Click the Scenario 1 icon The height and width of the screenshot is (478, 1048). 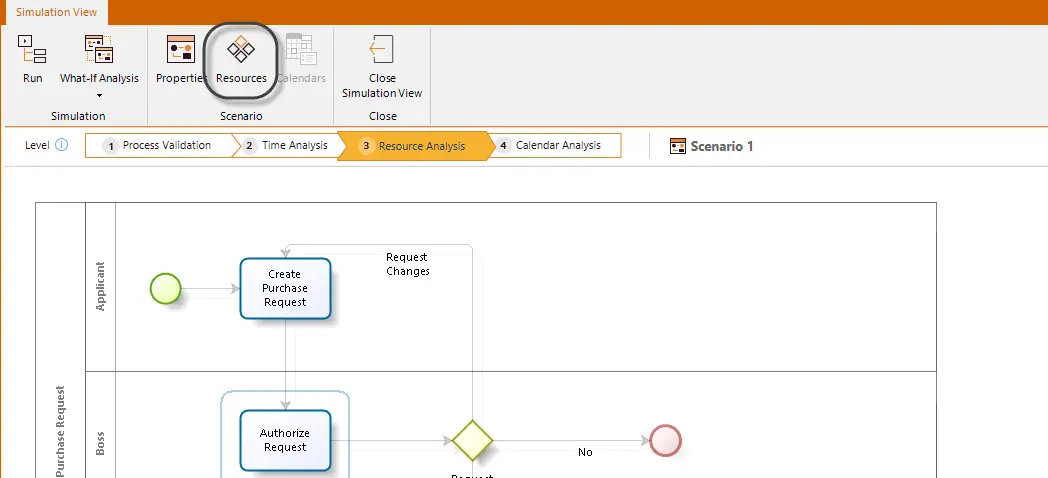click(x=678, y=146)
